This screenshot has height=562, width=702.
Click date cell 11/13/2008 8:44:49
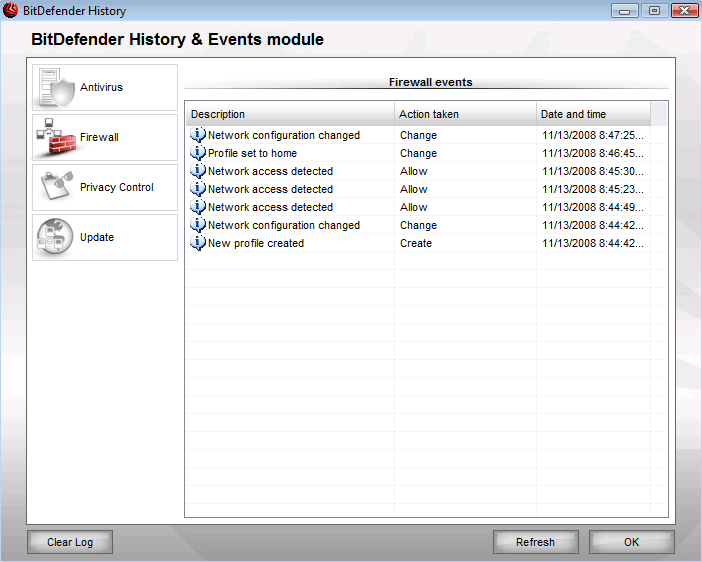tap(593, 207)
